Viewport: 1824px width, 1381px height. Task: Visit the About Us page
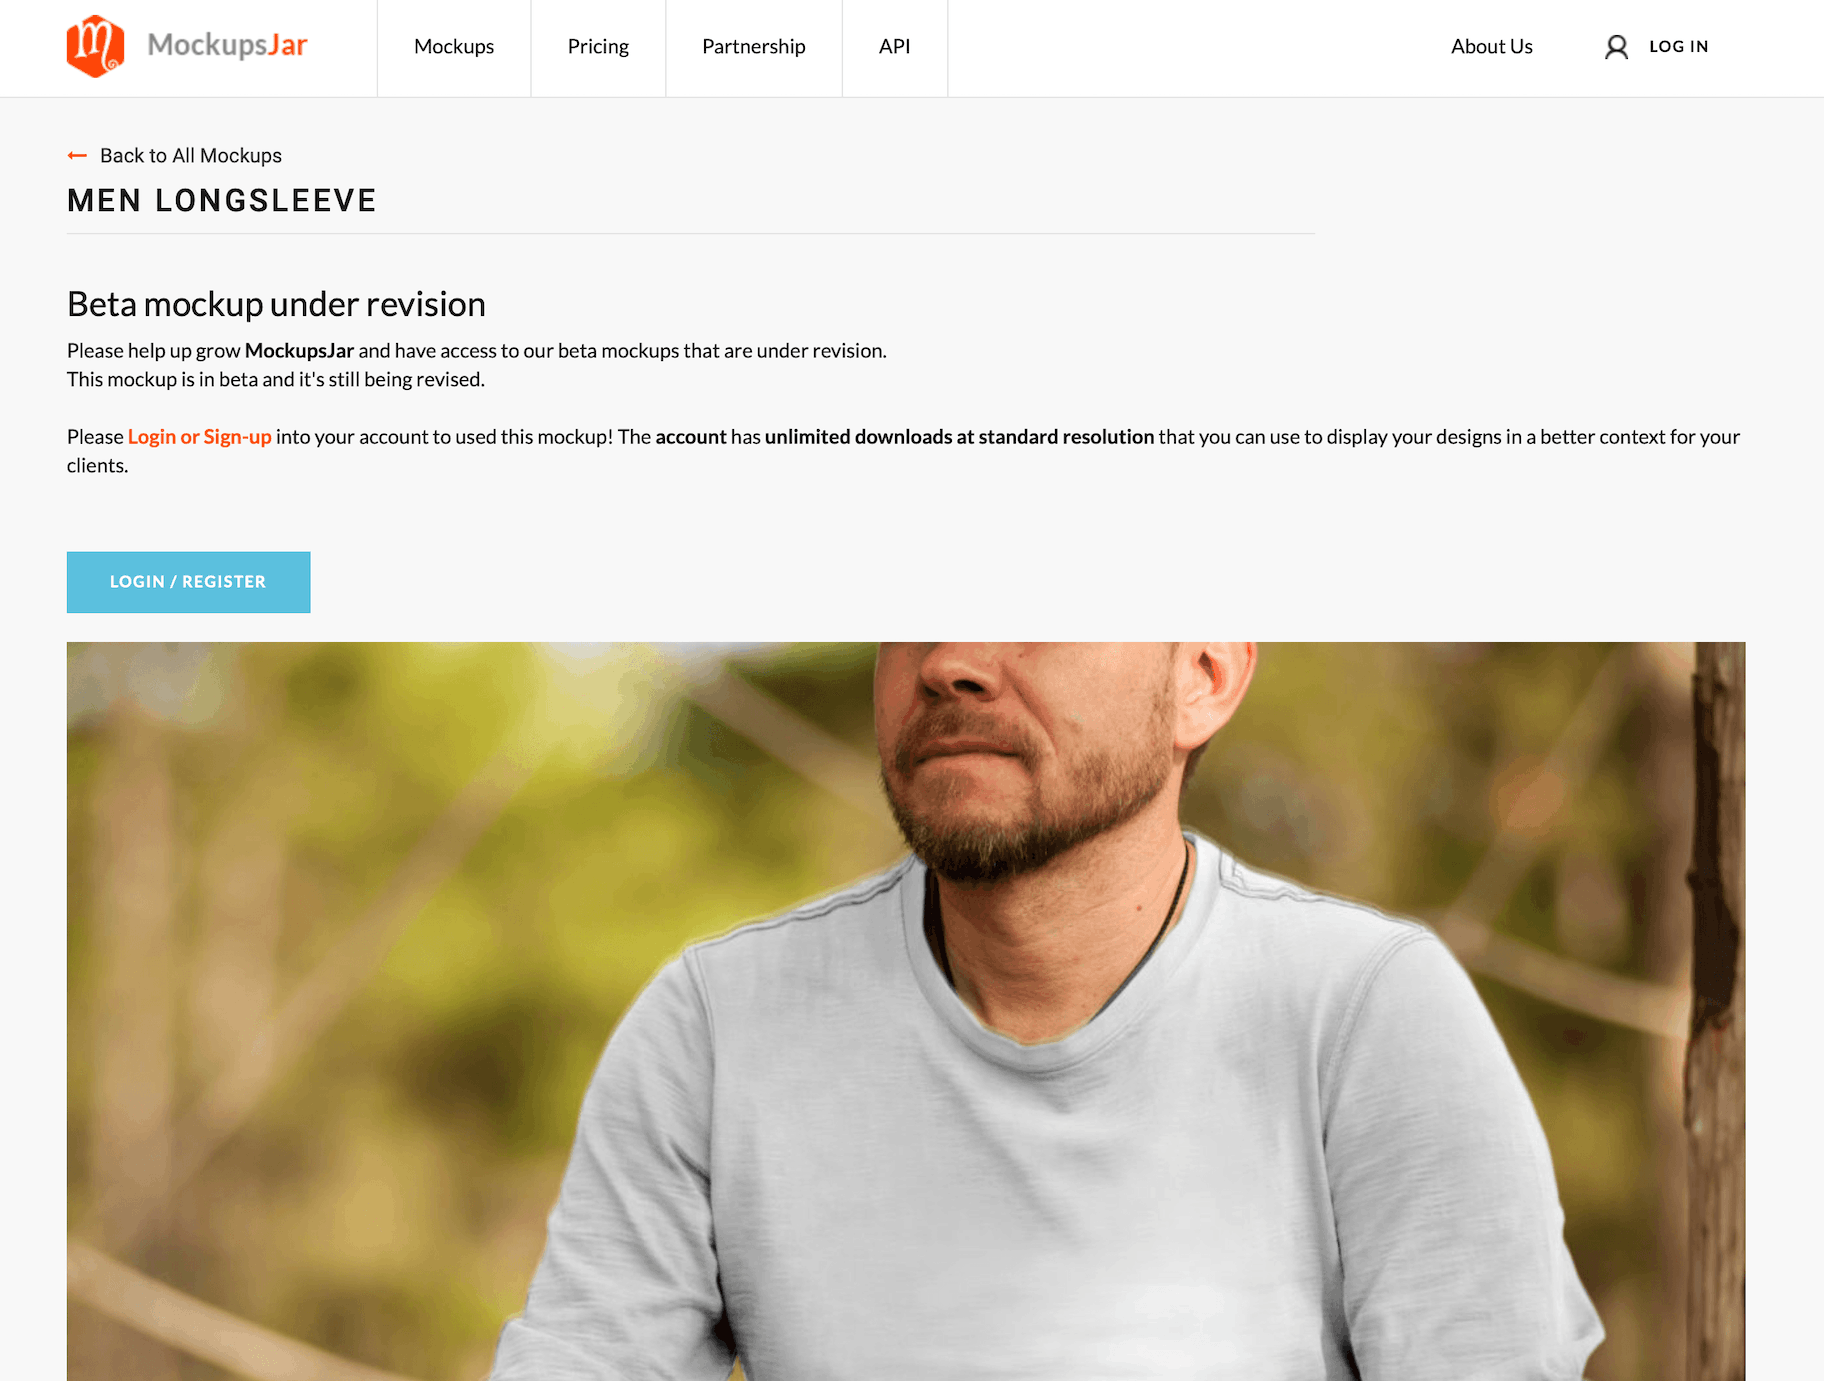(x=1491, y=47)
